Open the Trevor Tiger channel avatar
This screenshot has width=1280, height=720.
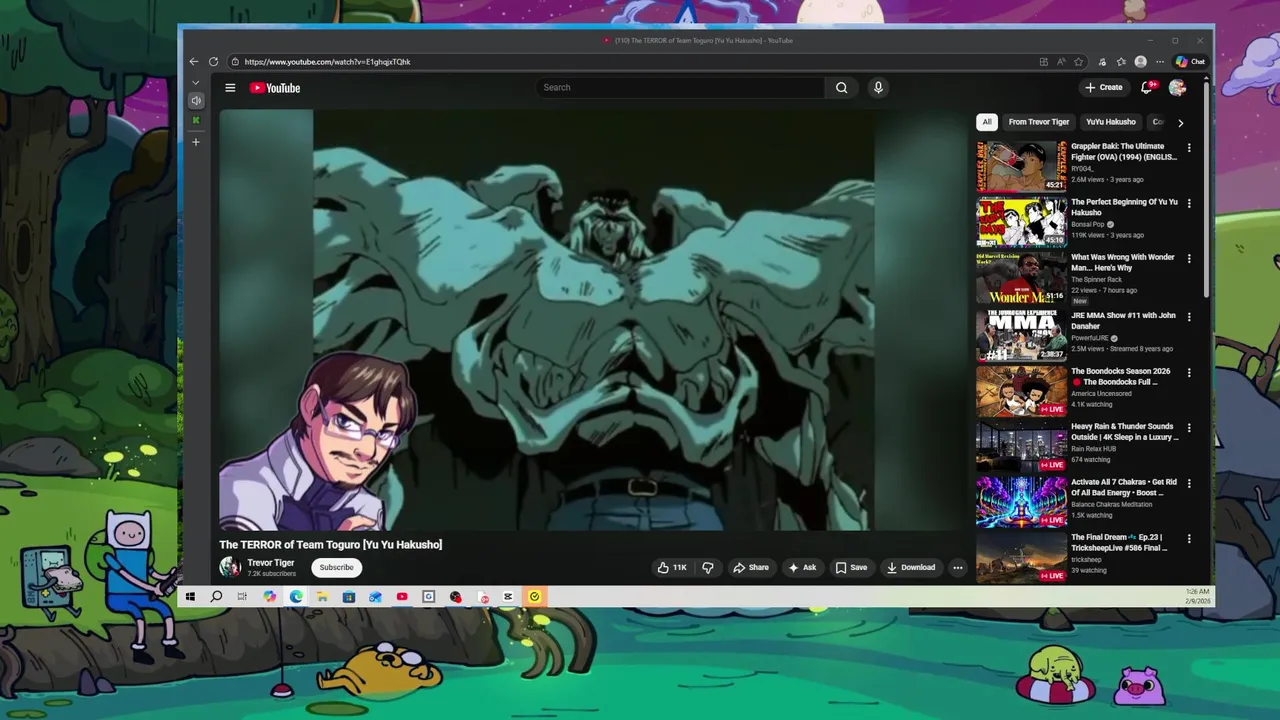click(230, 567)
